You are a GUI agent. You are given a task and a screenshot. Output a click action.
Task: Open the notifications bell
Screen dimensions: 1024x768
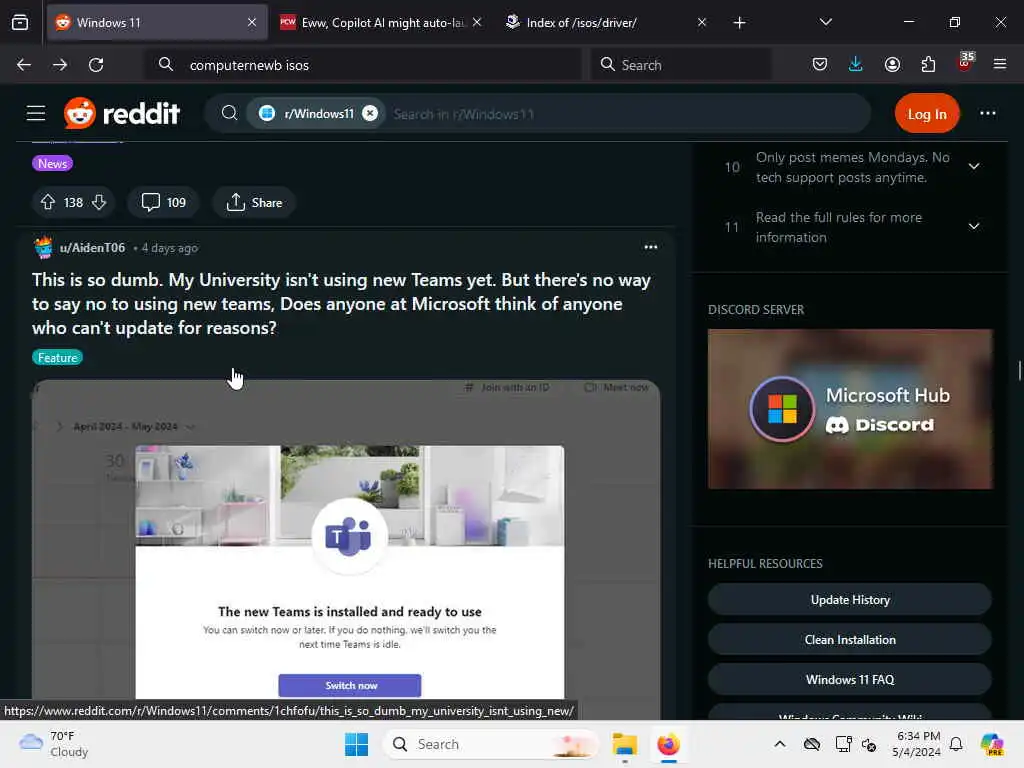956,744
